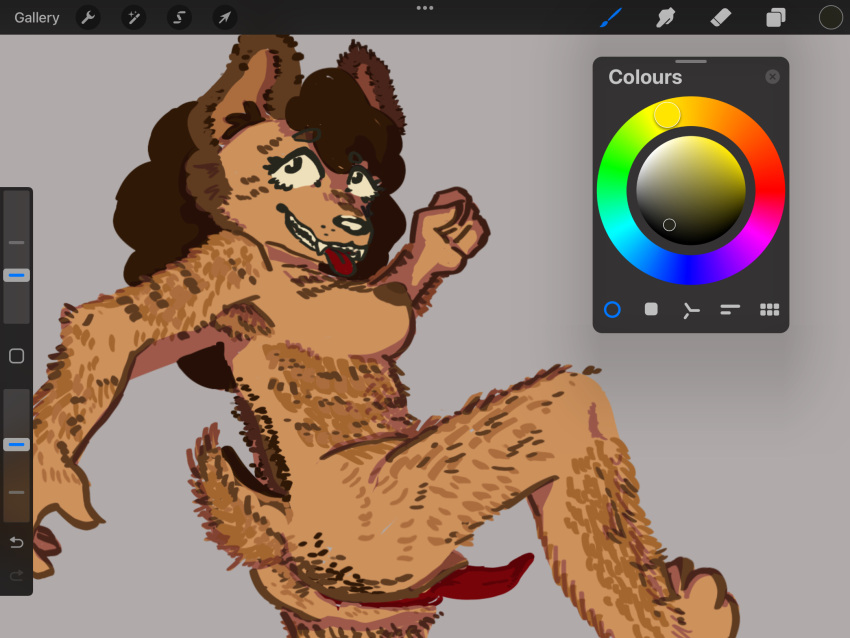This screenshot has height=638, width=850.
Task: Switch to Disc colour mode tab
Action: click(612, 310)
